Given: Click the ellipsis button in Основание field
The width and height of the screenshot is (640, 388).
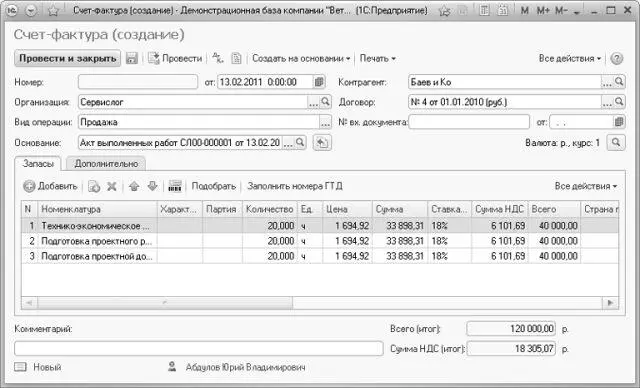Looking at the screenshot, I should [x=288, y=143].
